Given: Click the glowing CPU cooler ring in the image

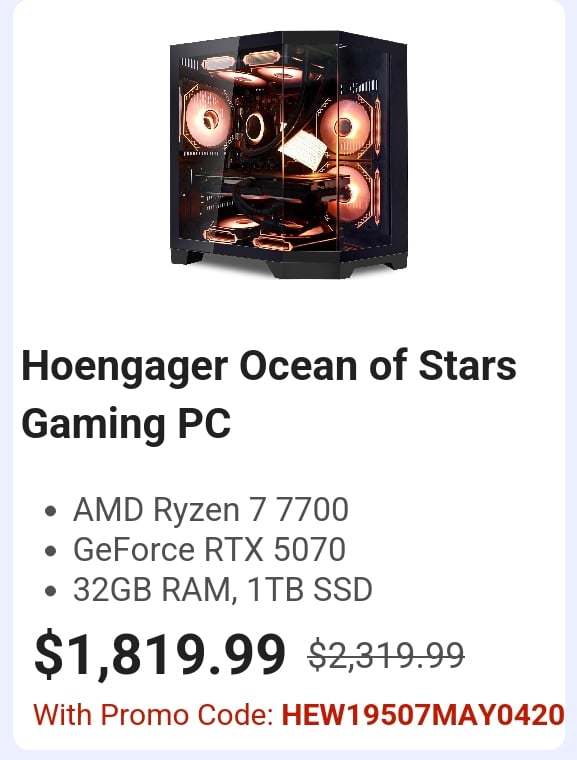Looking at the screenshot, I should coord(254,127).
